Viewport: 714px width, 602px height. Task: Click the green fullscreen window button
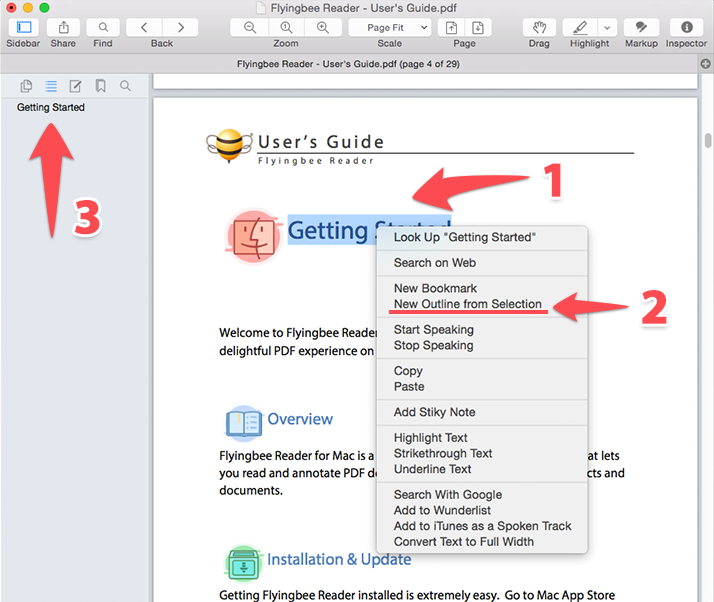[x=44, y=8]
